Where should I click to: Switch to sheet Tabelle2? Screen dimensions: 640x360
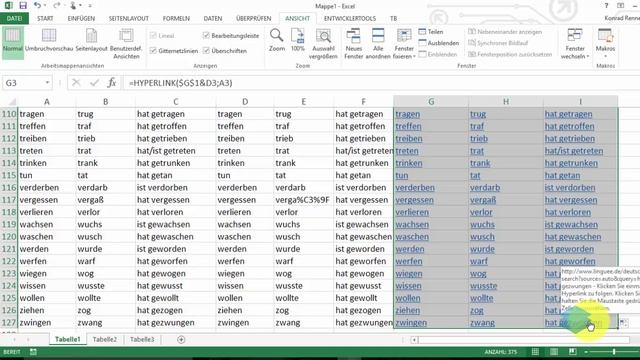(104, 340)
